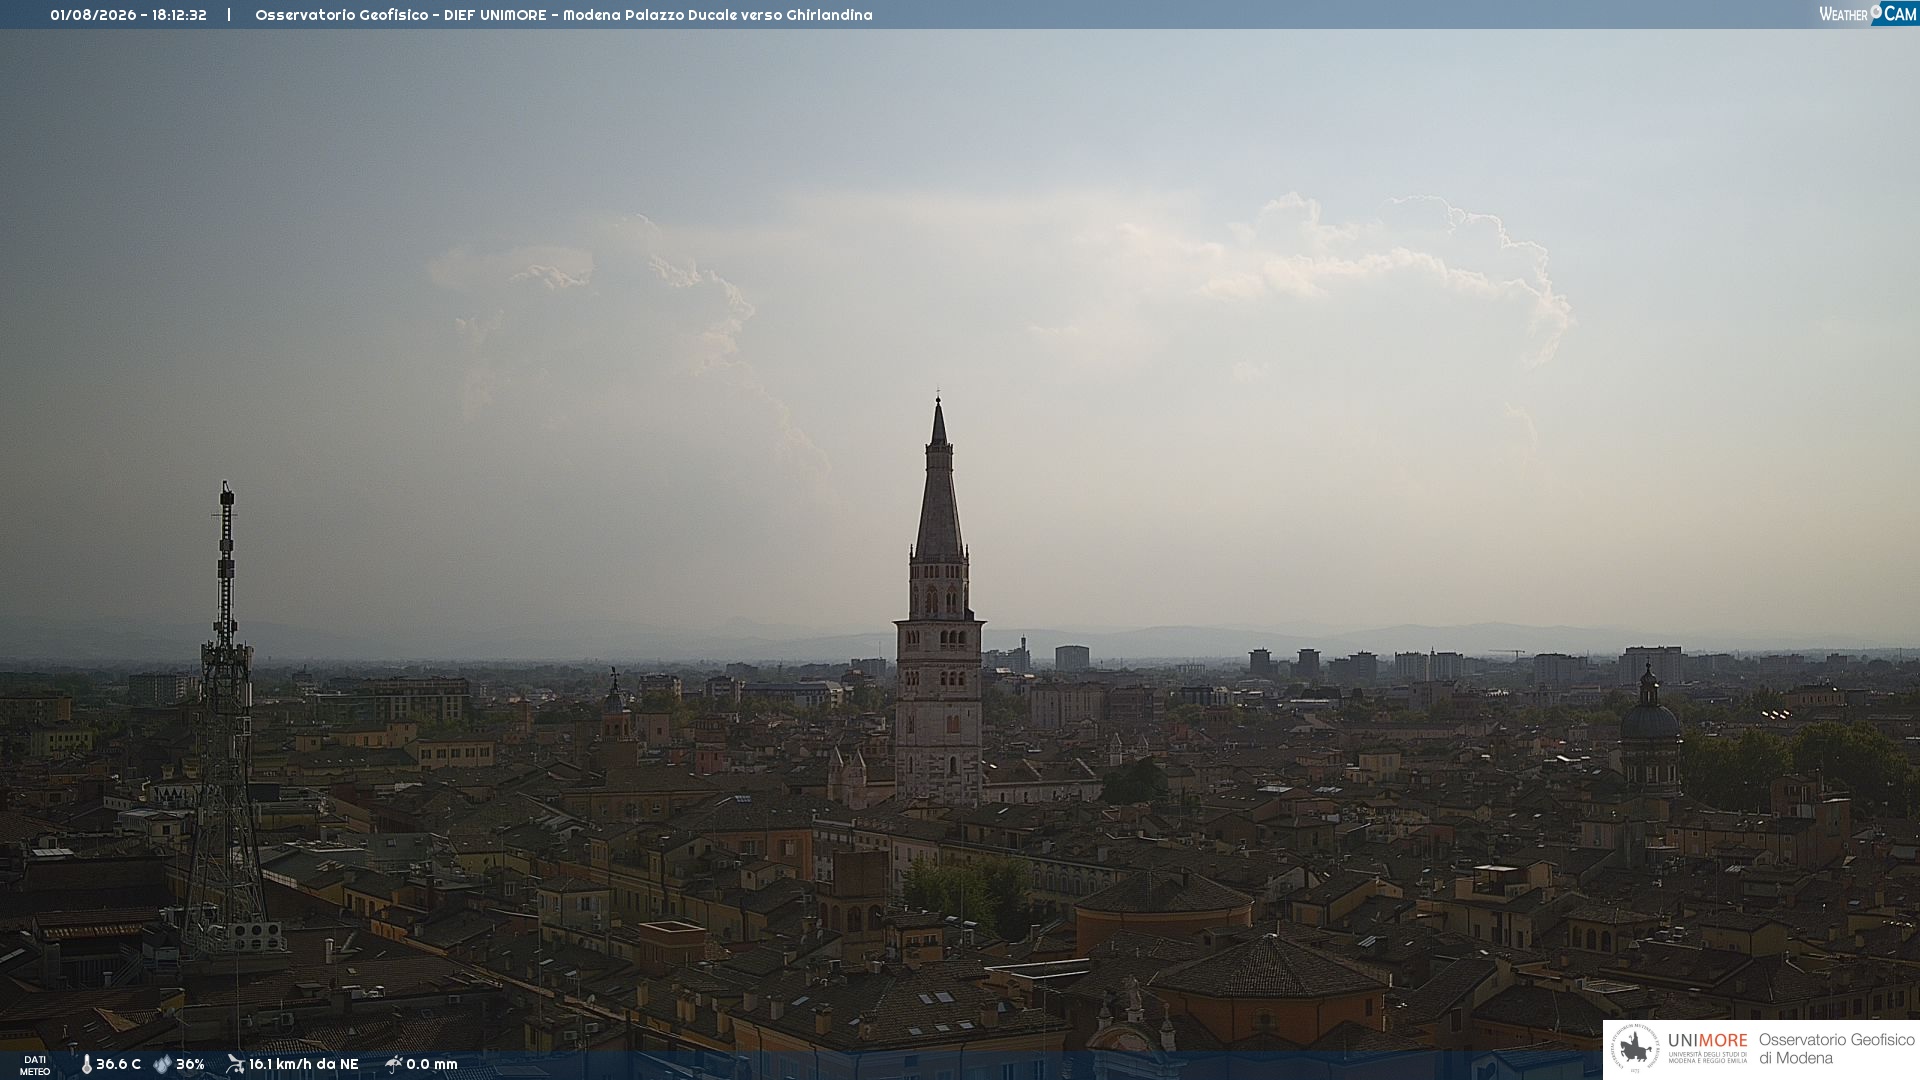Click the thermometer temperature icon

pos(86,1064)
